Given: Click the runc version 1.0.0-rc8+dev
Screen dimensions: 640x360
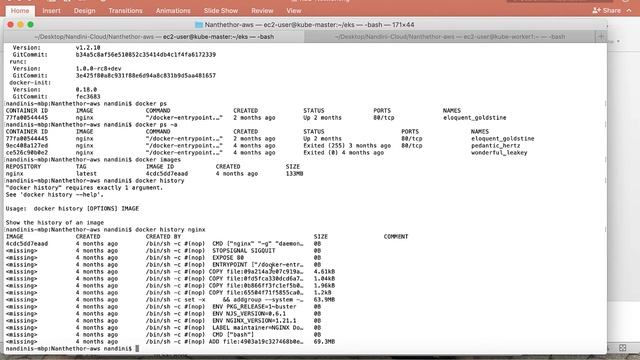Looking at the screenshot, I should [98, 69].
